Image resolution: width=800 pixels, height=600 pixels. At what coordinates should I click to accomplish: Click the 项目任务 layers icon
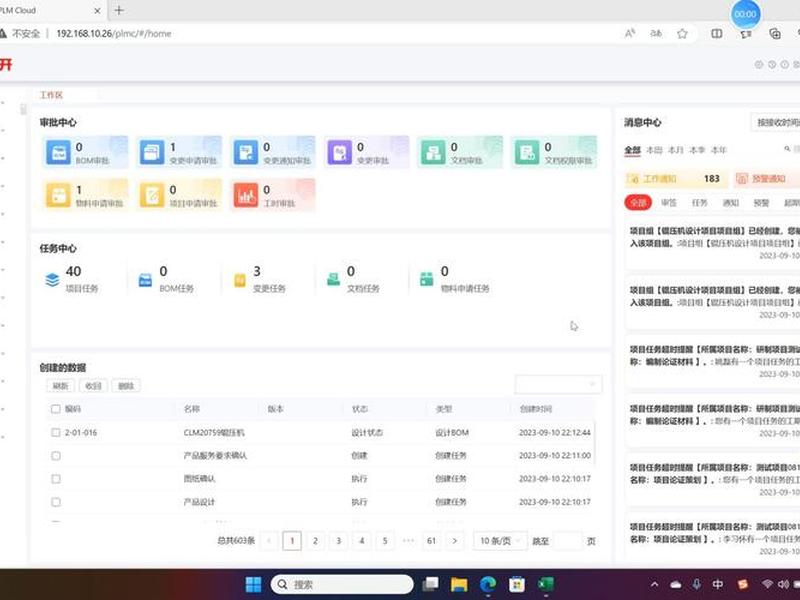(x=52, y=280)
